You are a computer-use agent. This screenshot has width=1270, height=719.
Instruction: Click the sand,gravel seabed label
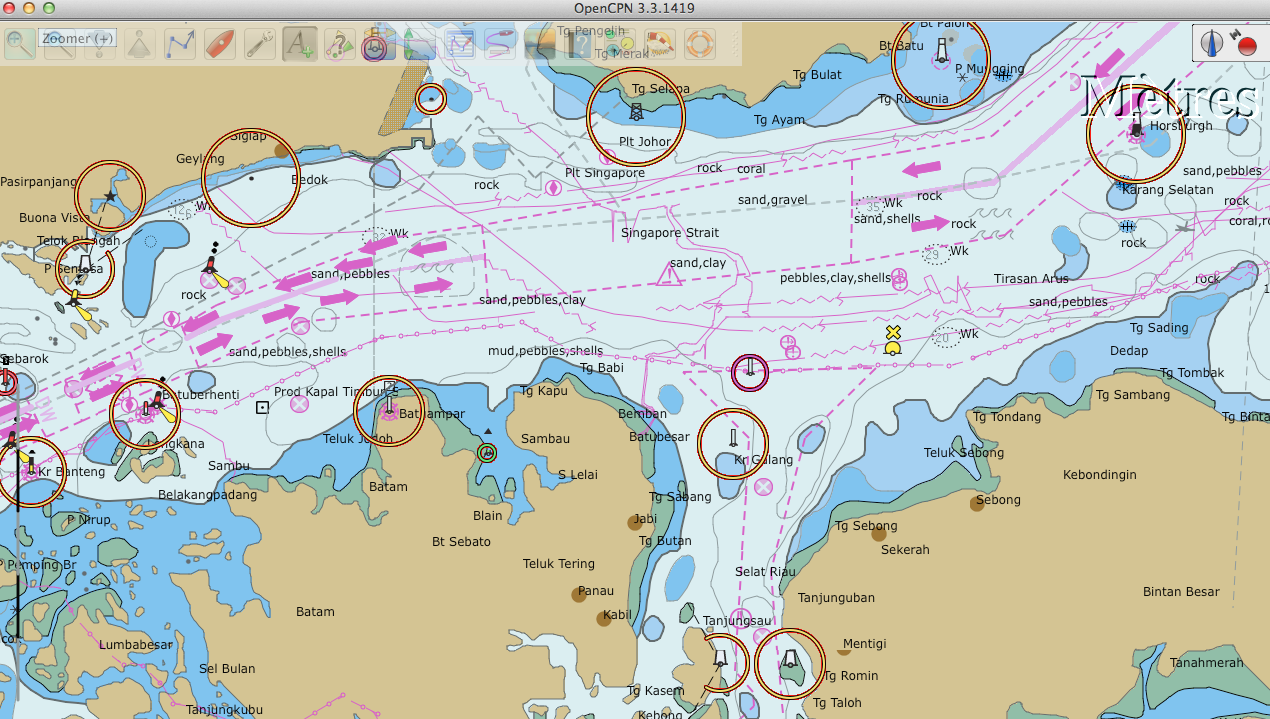(x=773, y=200)
